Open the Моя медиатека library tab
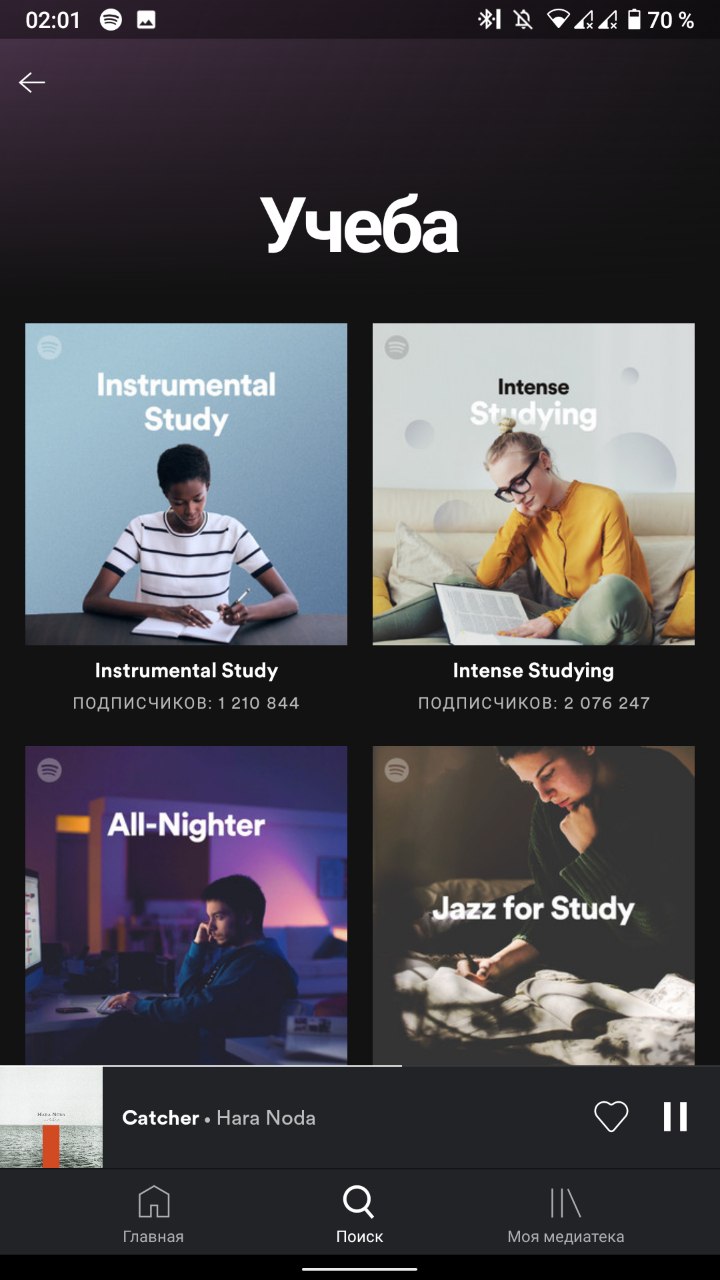This screenshot has width=720, height=1280. click(x=565, y=1215)
